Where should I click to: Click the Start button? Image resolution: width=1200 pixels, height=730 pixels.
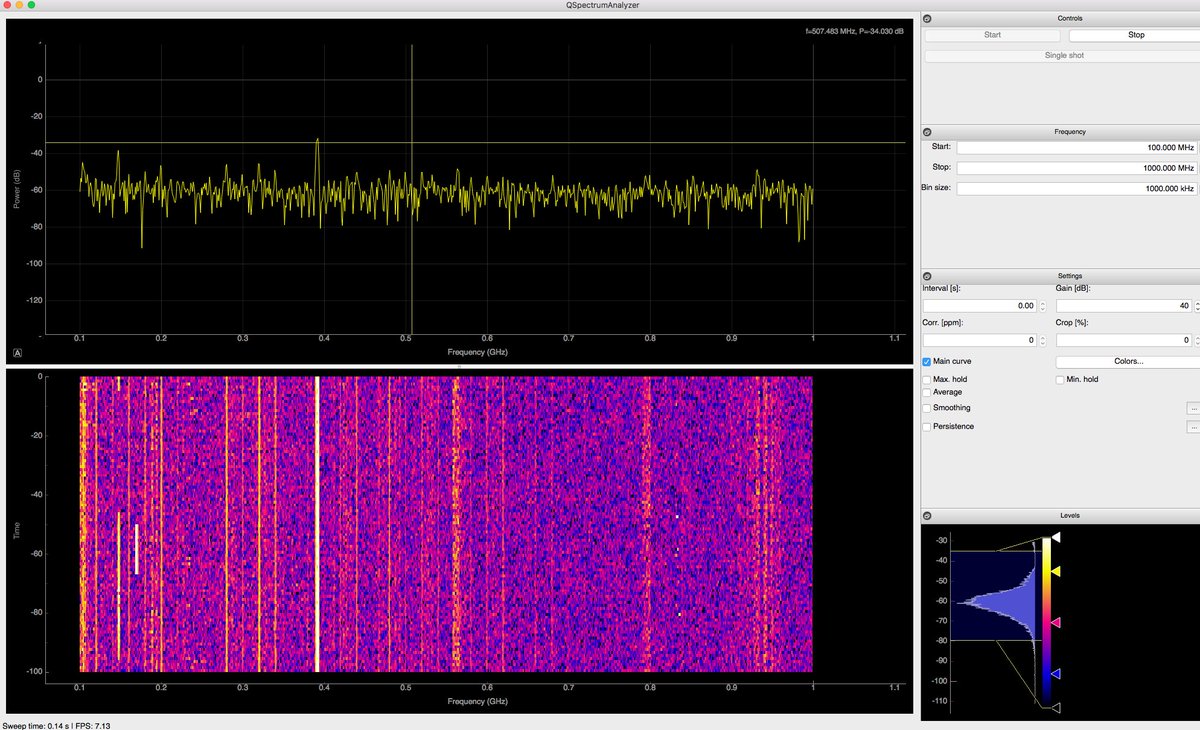(x=992, y=35)
